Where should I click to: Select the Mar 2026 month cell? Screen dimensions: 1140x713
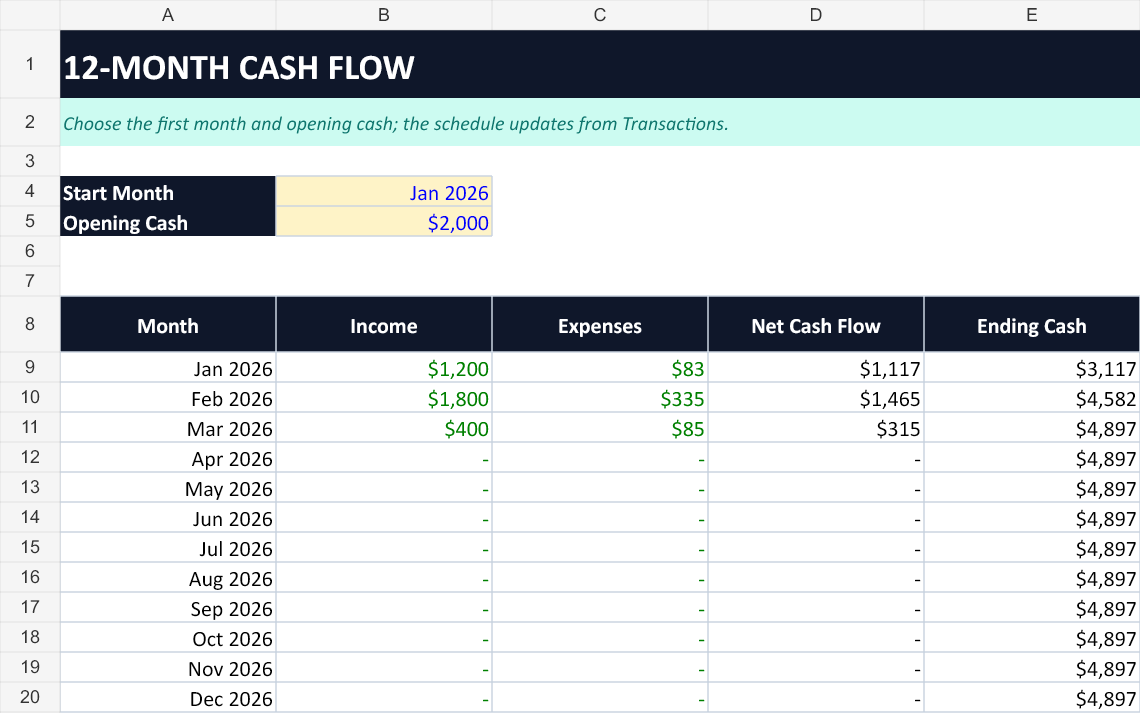(x=168, y=427)
